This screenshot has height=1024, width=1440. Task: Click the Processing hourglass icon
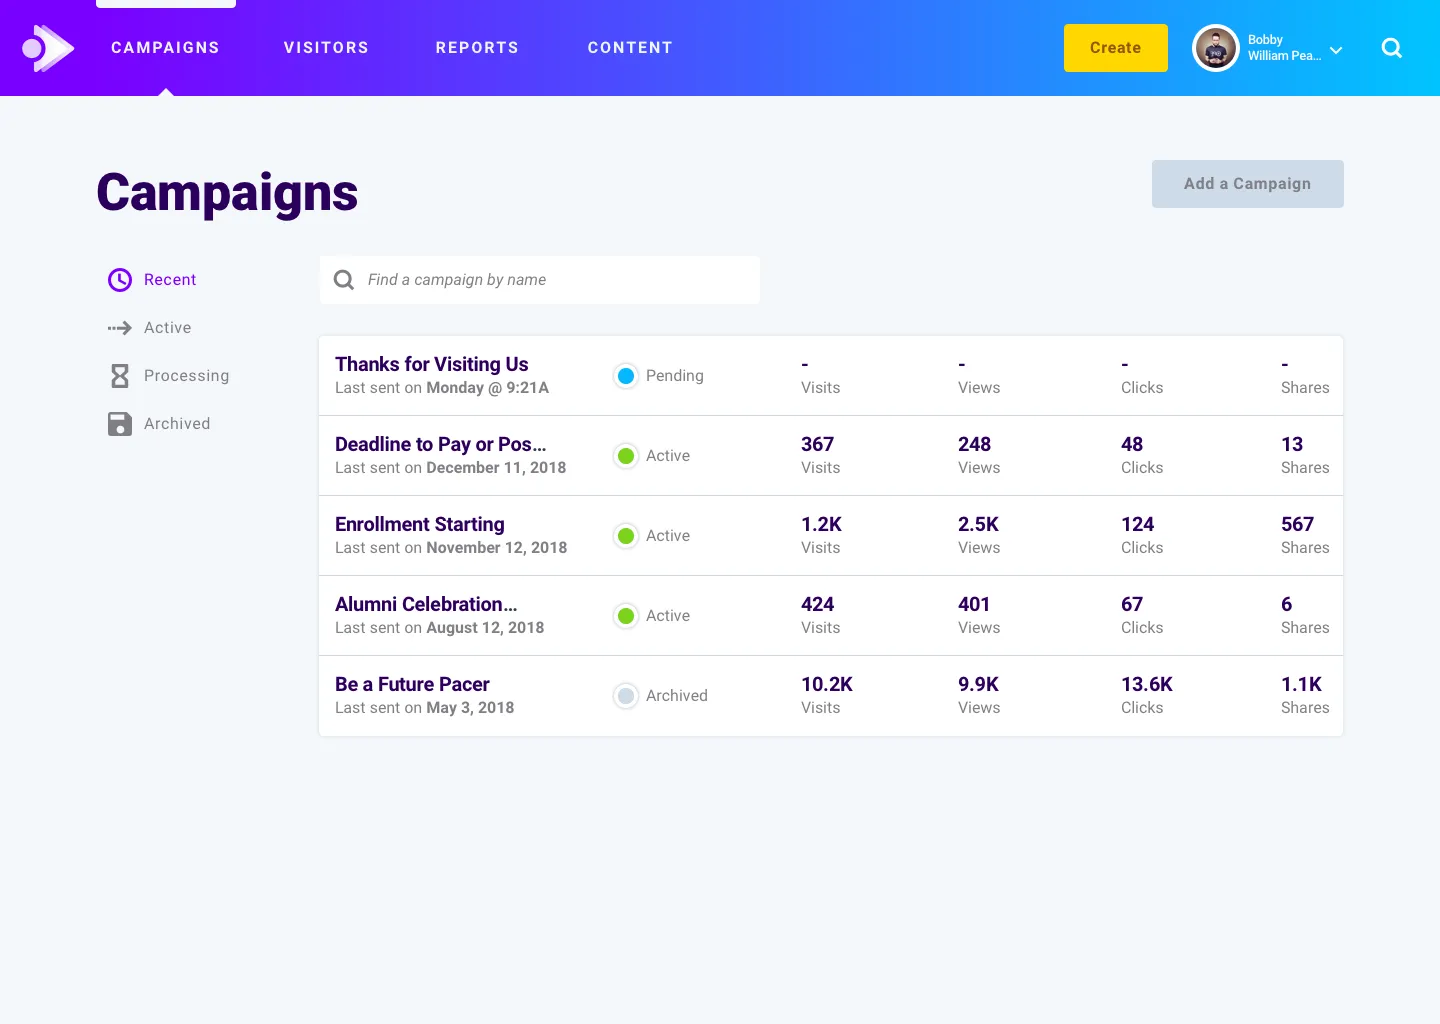(x=120, y=376)
